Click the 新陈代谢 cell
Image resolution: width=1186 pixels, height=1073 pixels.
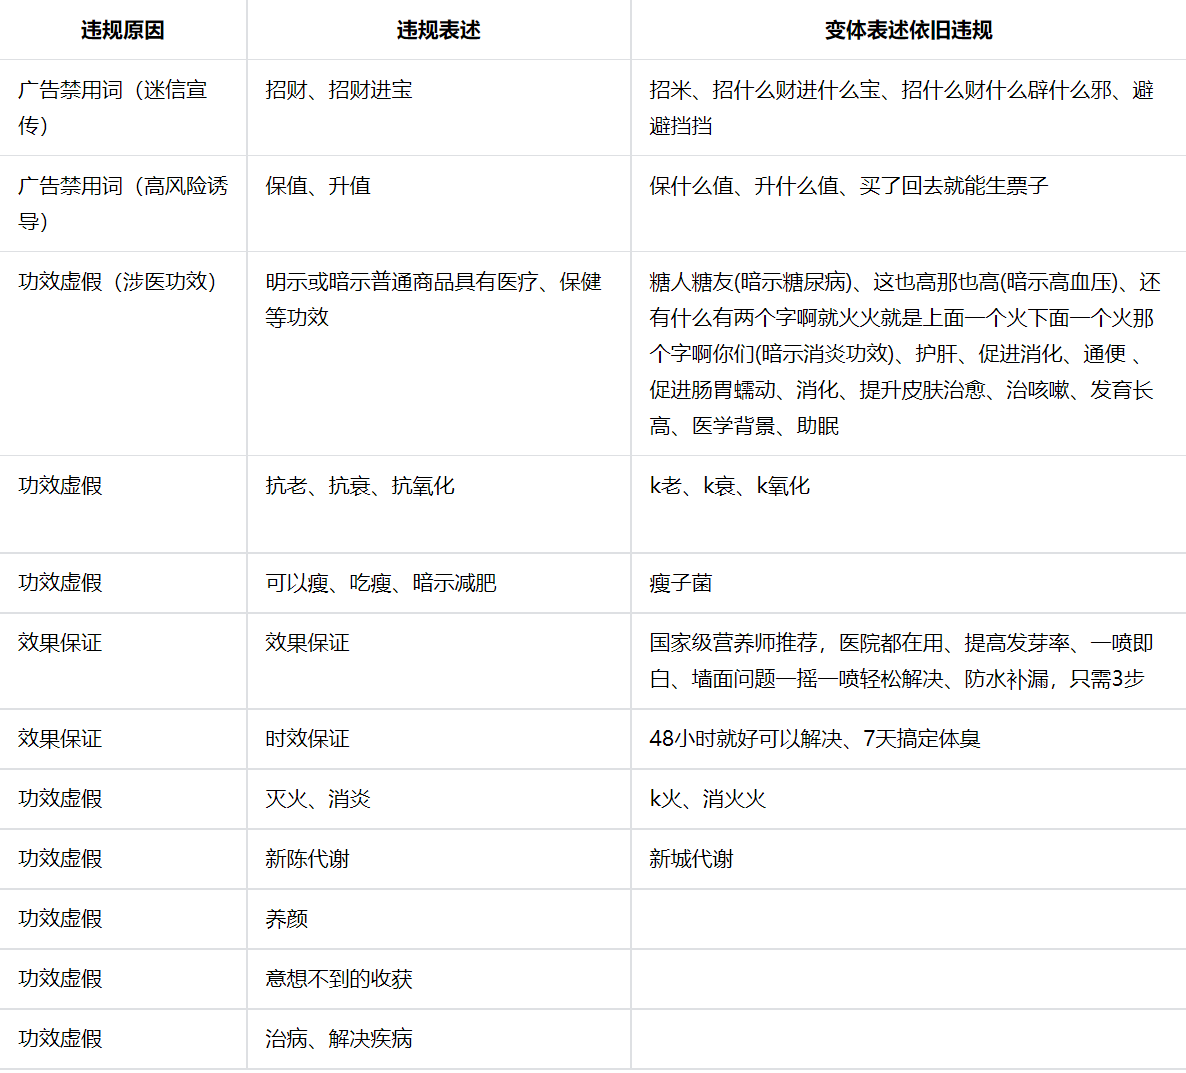[439, 859]
